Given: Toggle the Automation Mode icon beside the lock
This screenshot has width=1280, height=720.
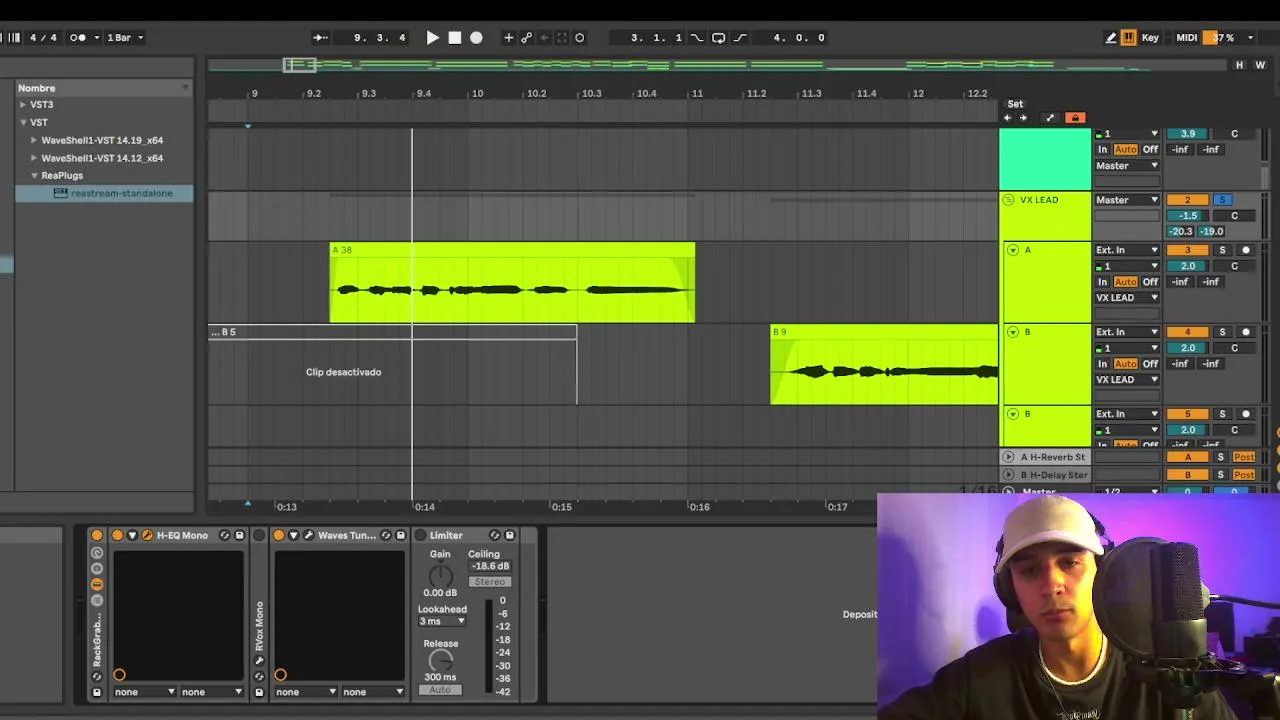Looking at the screenshot, I should click(x=1049, y=118).
